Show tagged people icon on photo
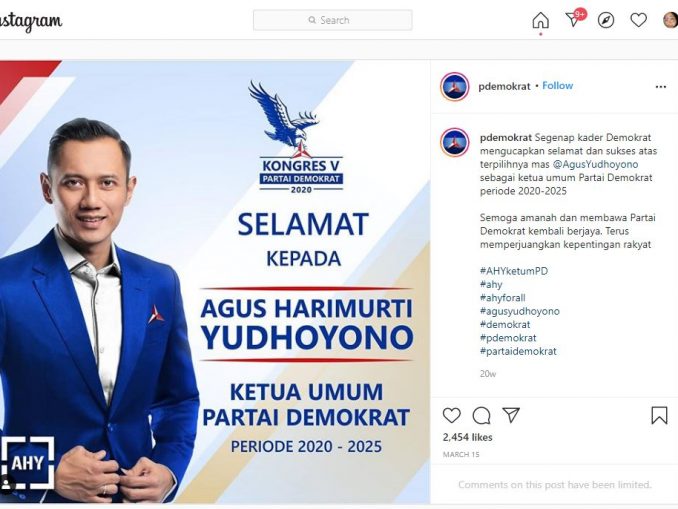This screenshot has height=509, width=678. pos(6,483)
